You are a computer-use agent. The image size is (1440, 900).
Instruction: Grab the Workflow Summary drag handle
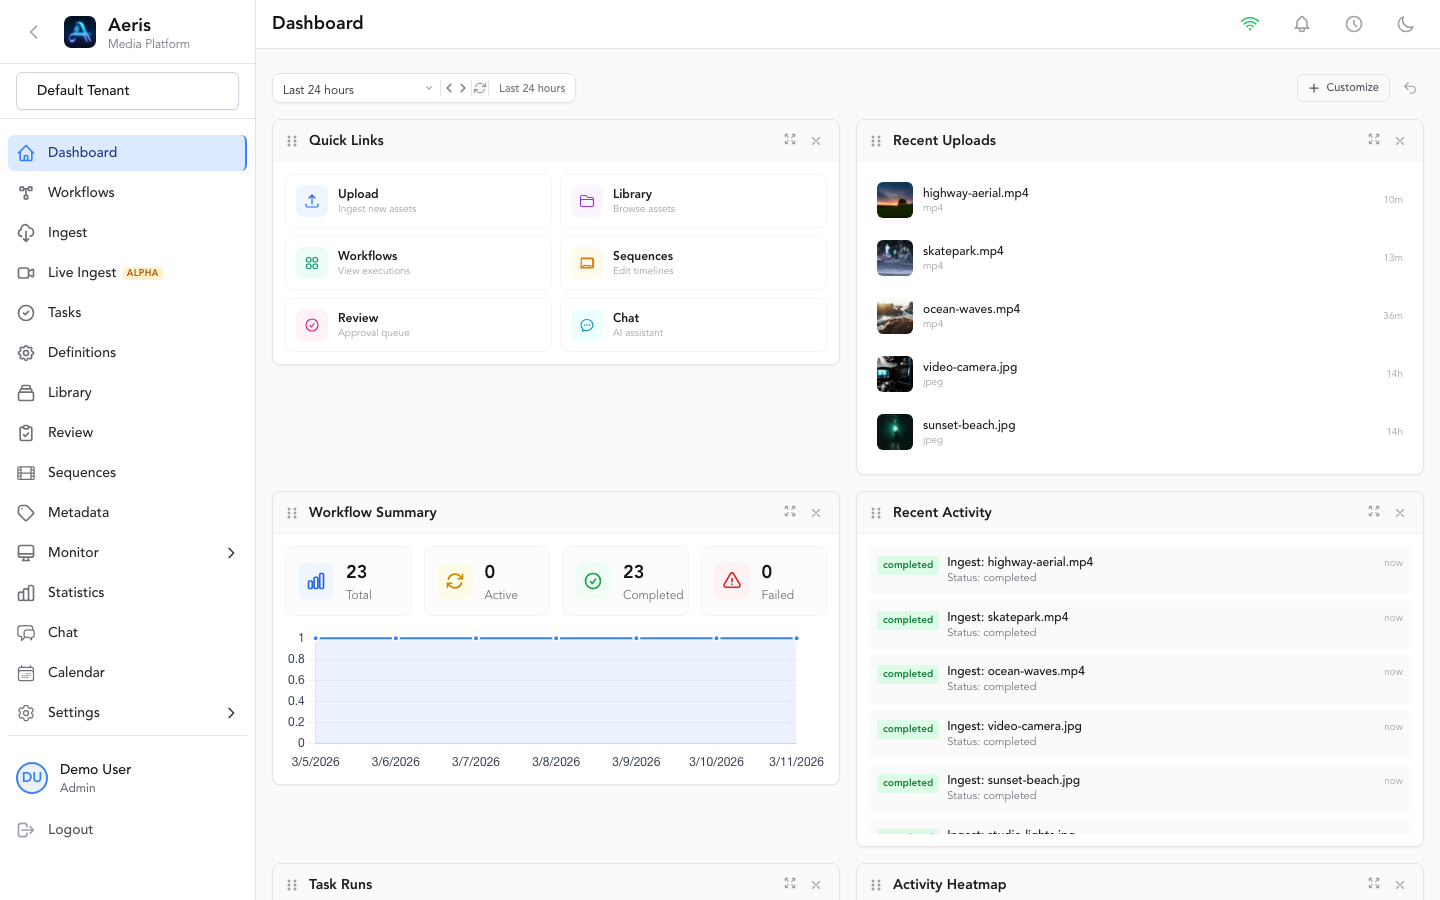[292, 513]
